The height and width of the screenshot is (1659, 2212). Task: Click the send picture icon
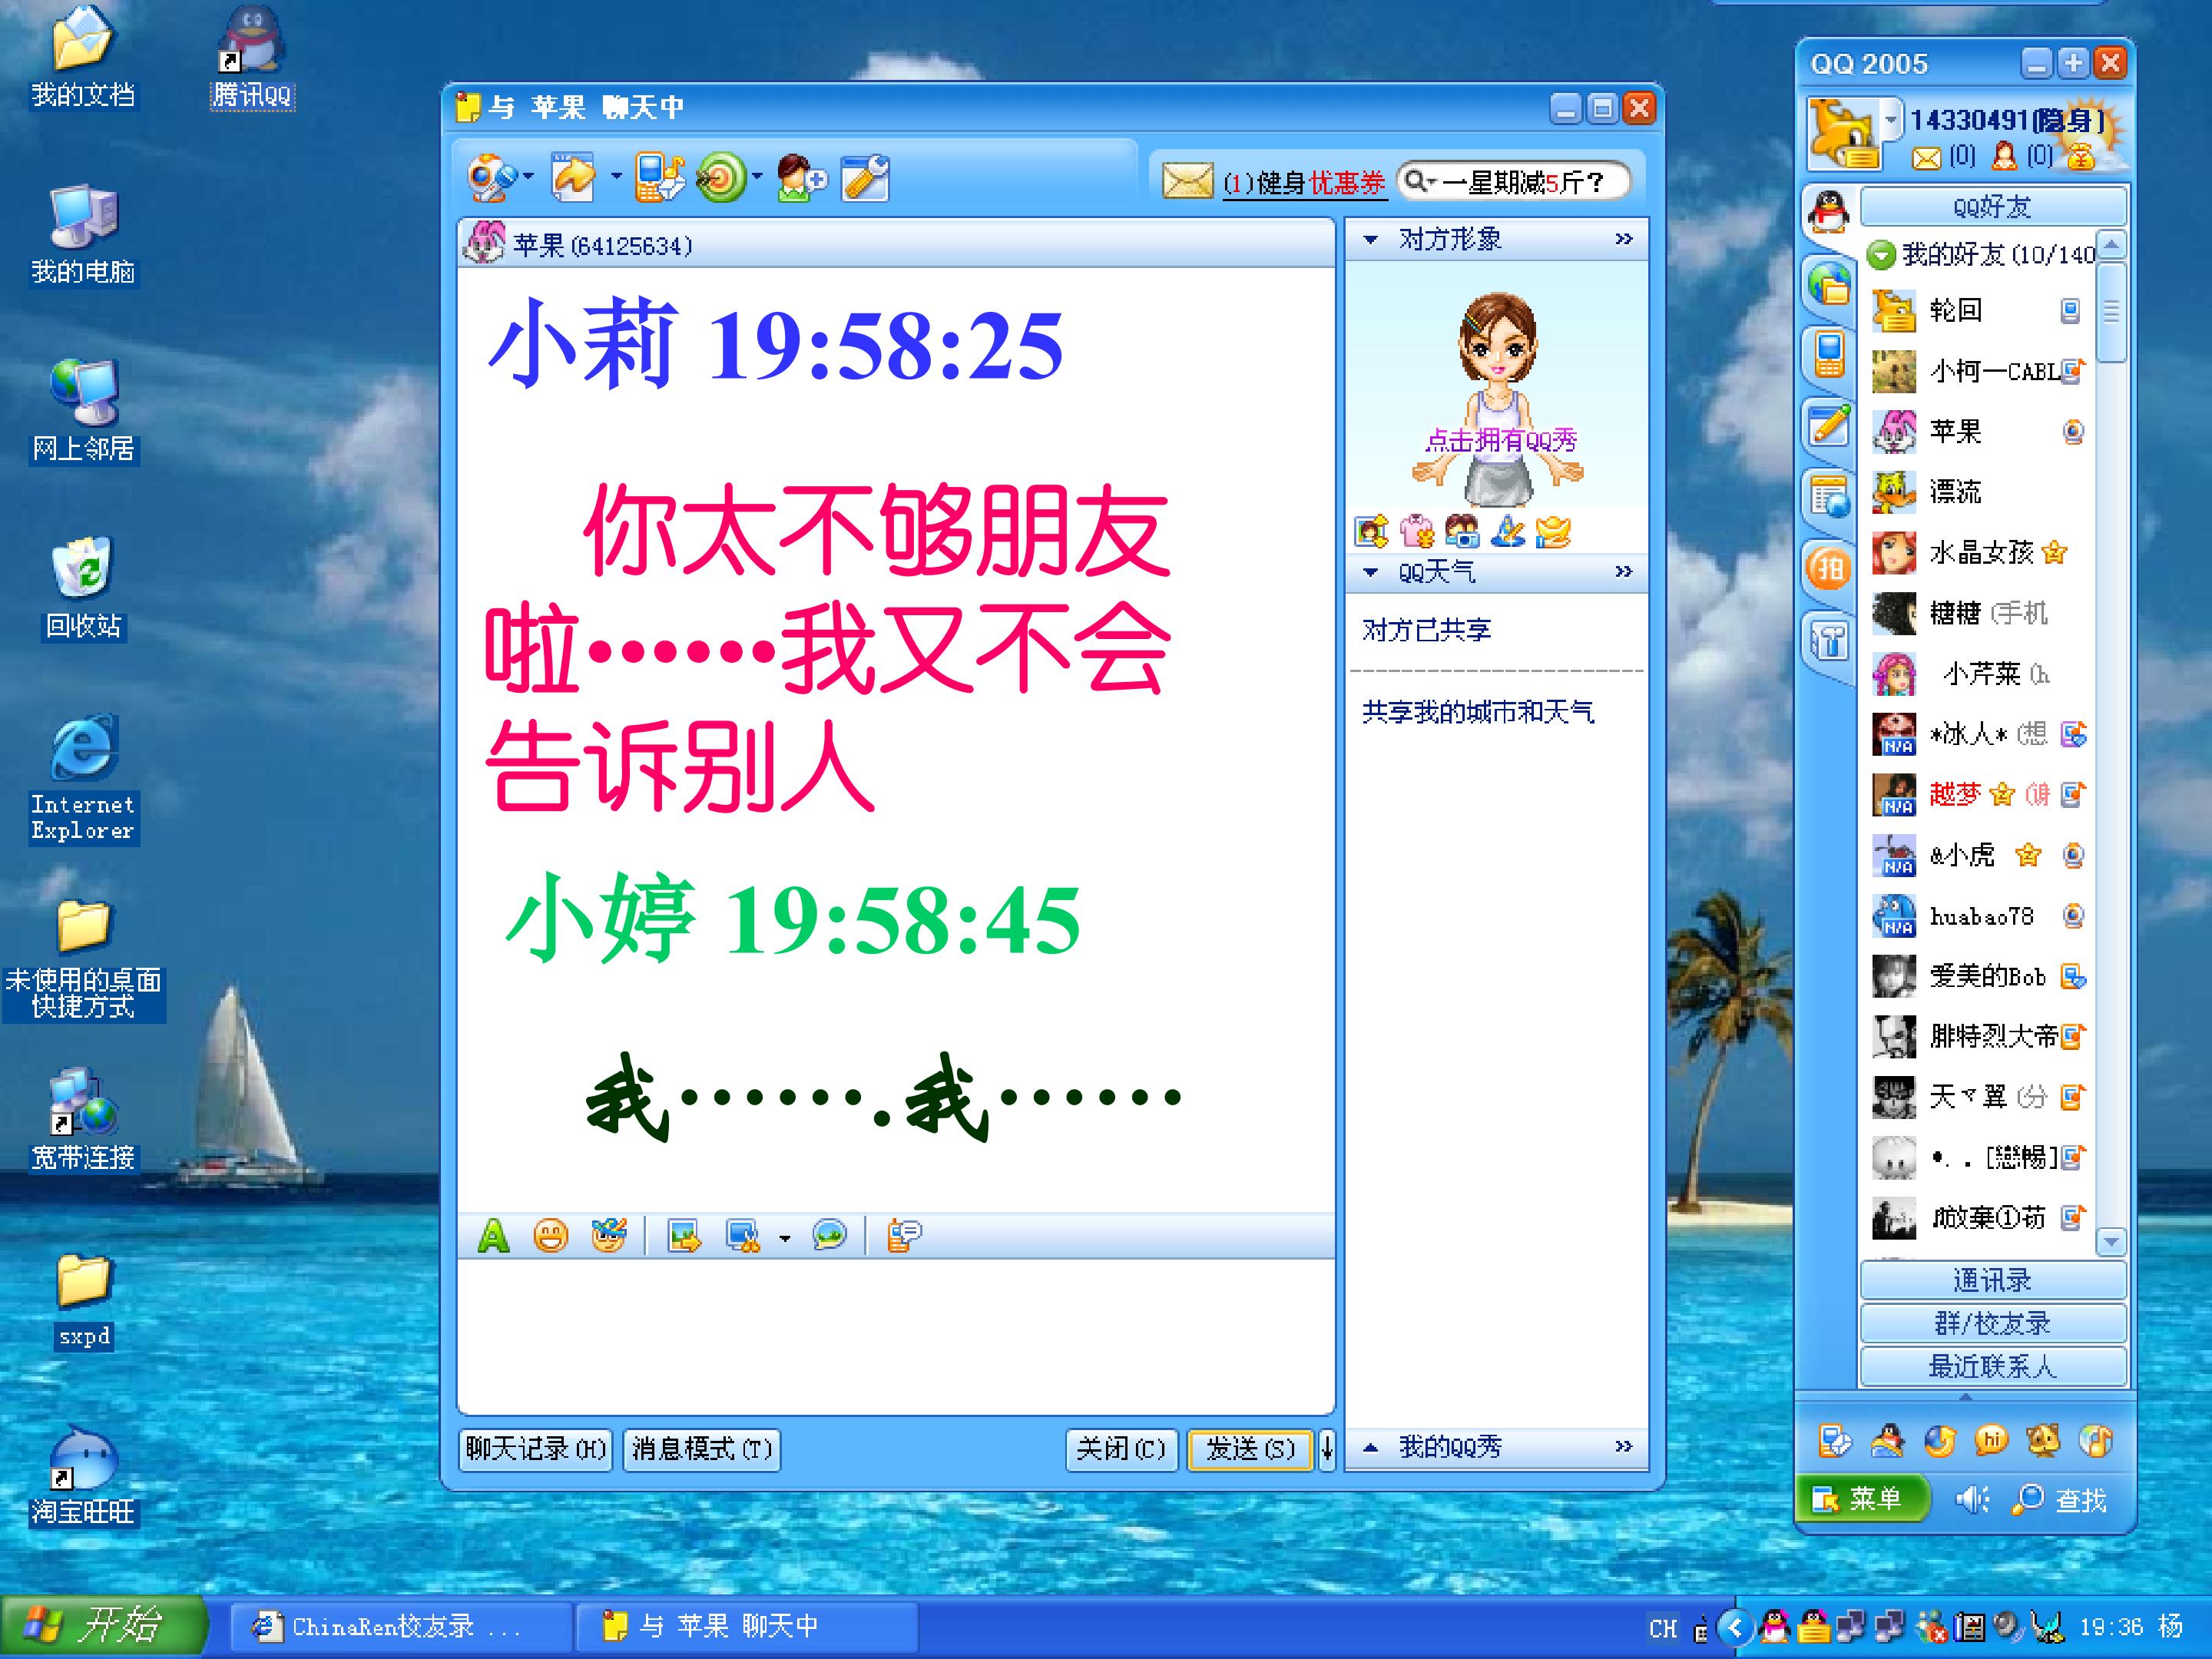685,1237
